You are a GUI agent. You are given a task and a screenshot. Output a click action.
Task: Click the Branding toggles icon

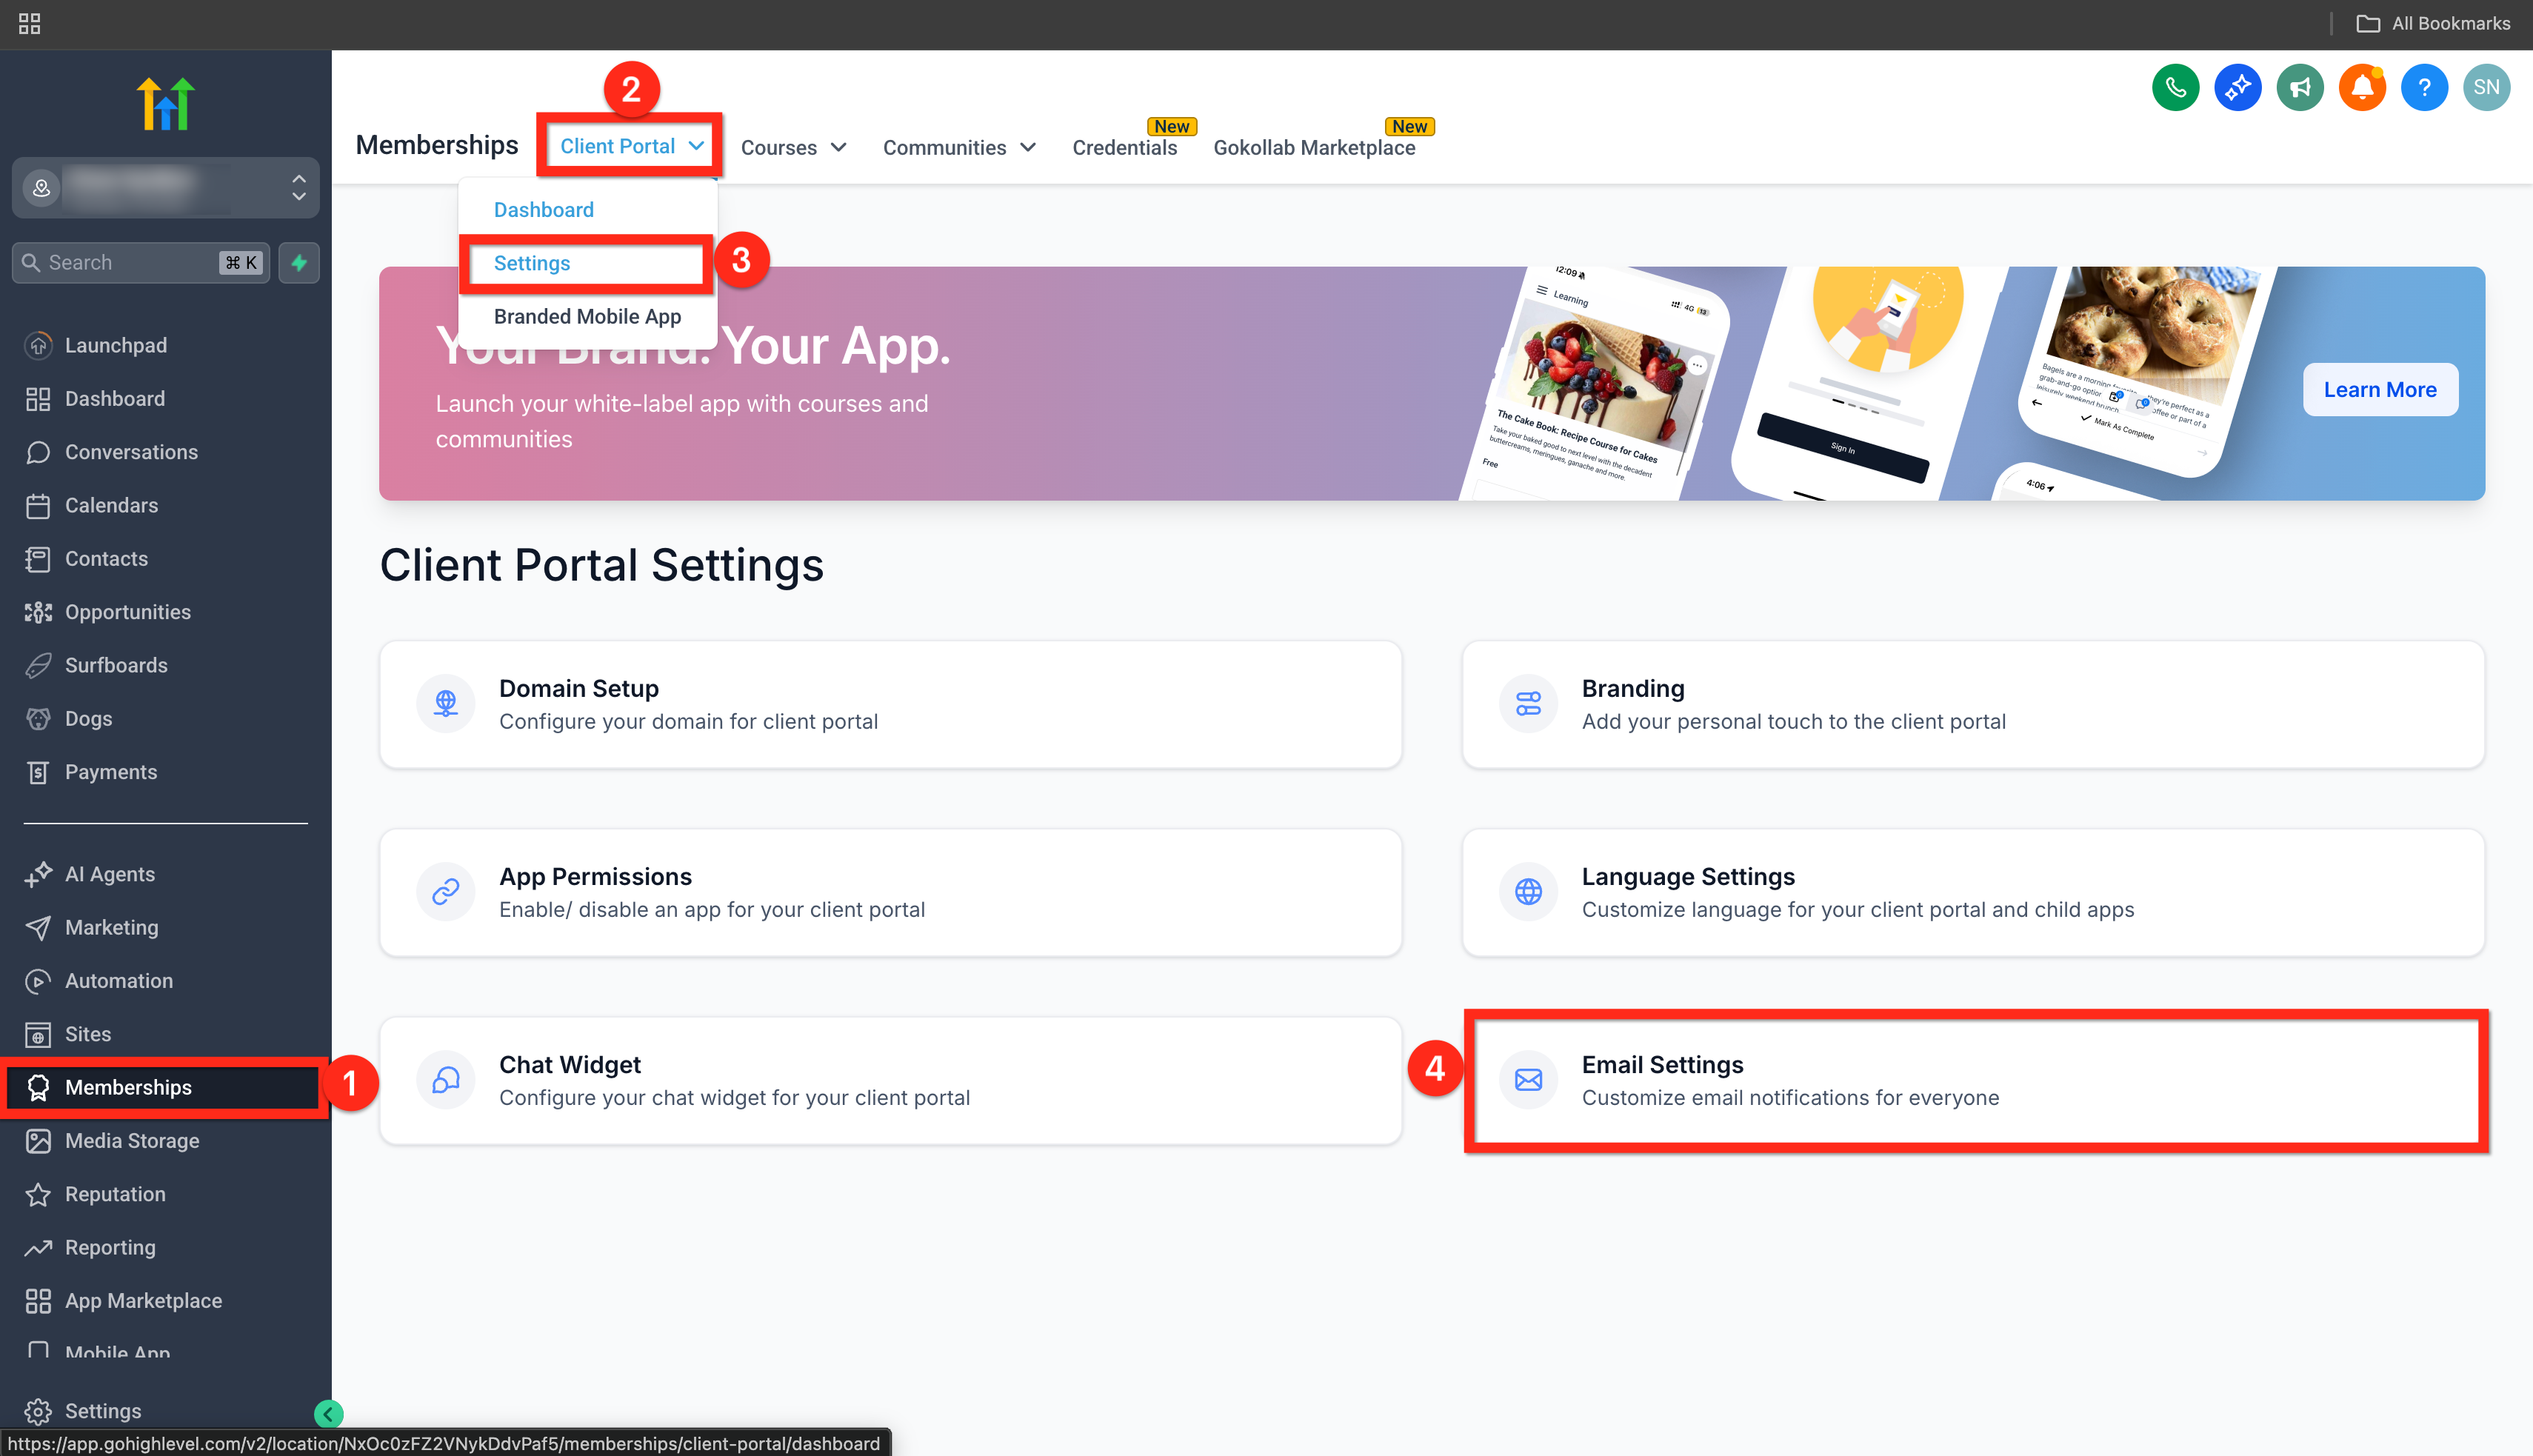pos(1528,704)
